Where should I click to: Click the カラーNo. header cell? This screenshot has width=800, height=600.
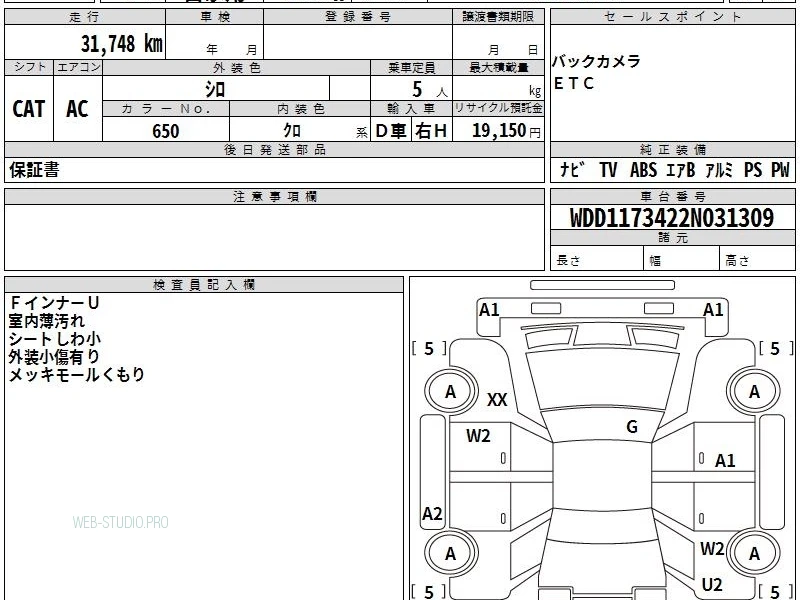coord(166,109)
